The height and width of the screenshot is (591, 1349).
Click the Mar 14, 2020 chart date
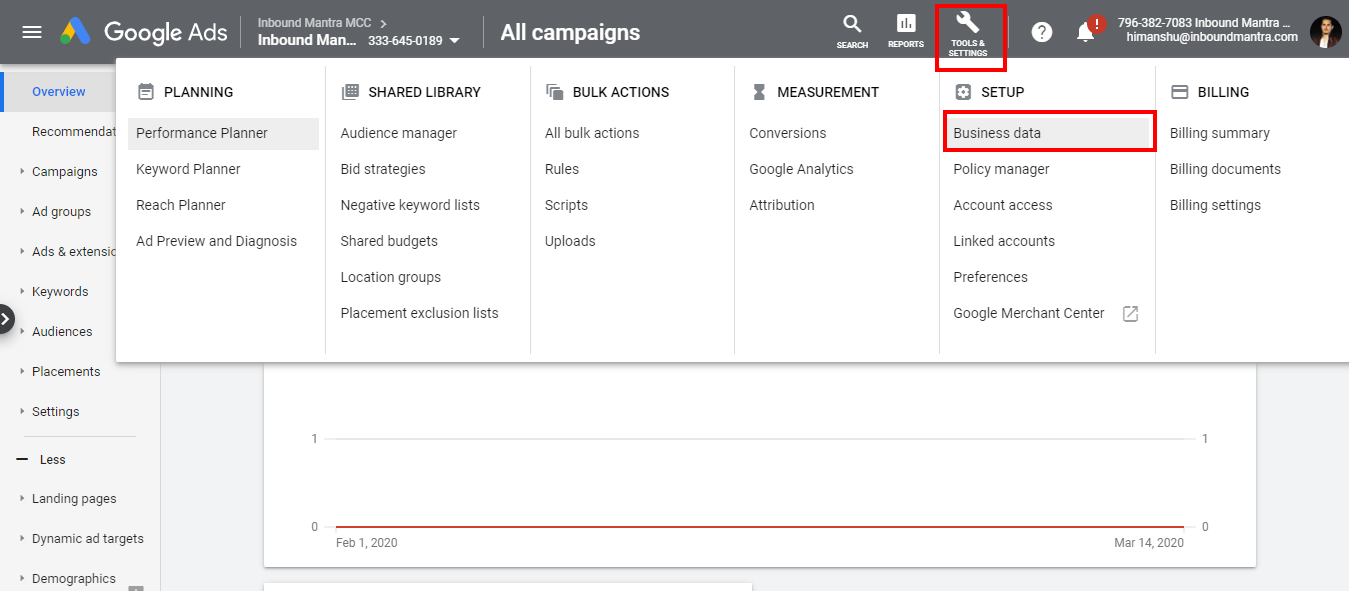[x=1149, y=543]
